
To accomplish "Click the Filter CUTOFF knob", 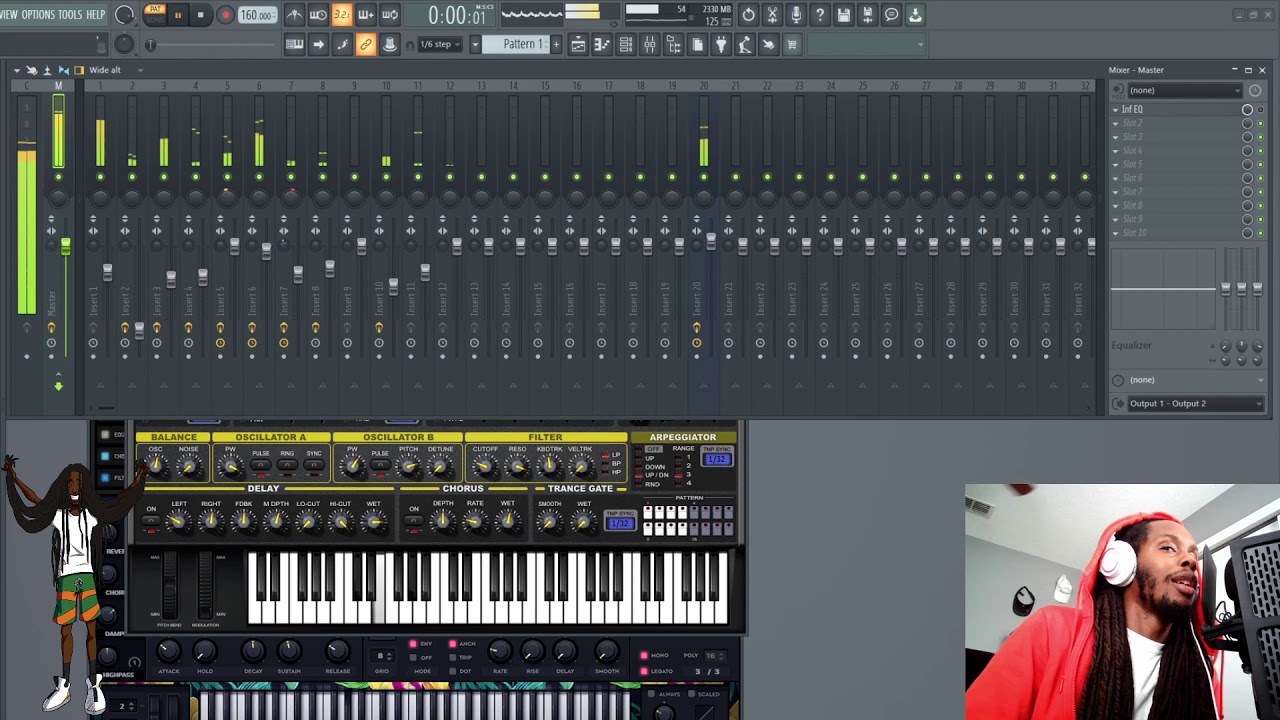I will pos(484,465).
